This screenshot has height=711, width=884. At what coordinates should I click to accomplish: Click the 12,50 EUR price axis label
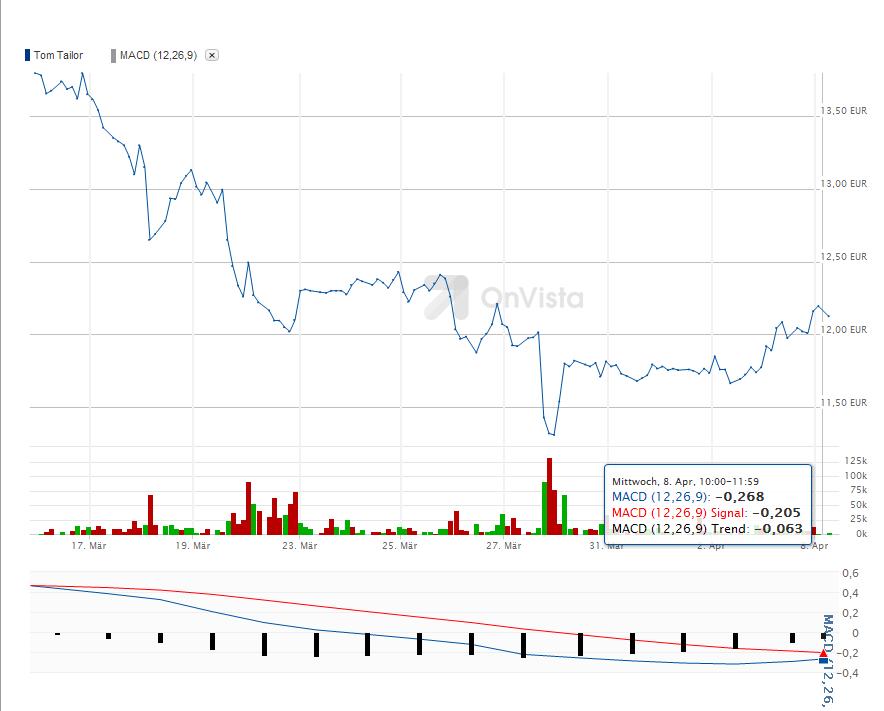point(843,257)
